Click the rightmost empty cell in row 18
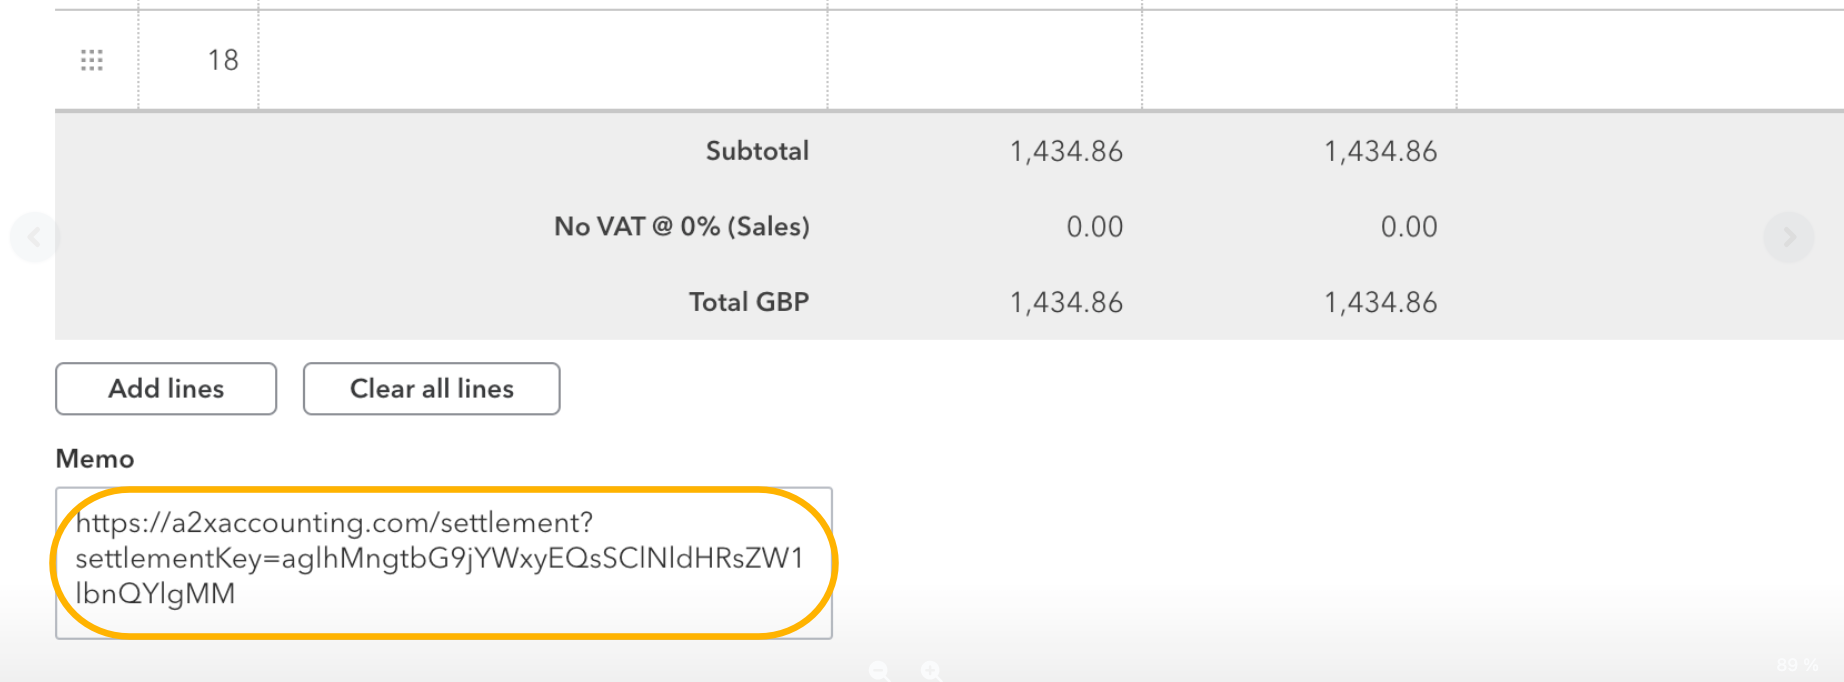This screenshot has width=1844, height=682. (1650, 60)
